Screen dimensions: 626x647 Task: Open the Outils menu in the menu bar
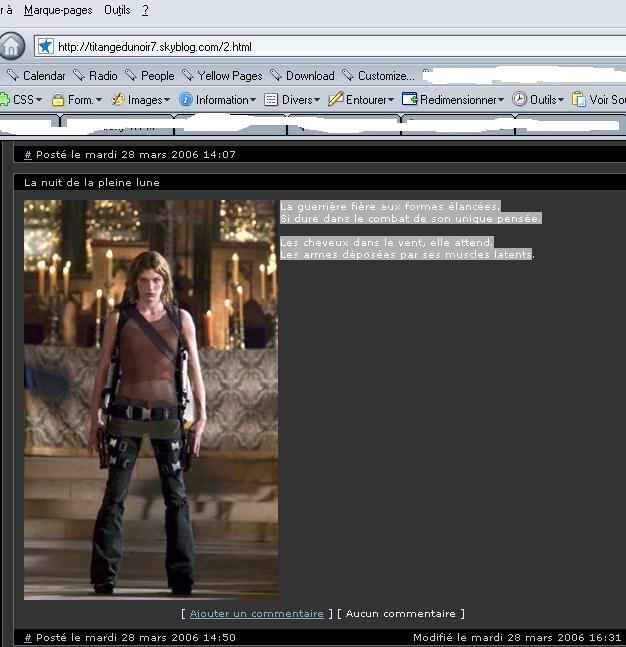pyautogui.click(x=117, y=10)
